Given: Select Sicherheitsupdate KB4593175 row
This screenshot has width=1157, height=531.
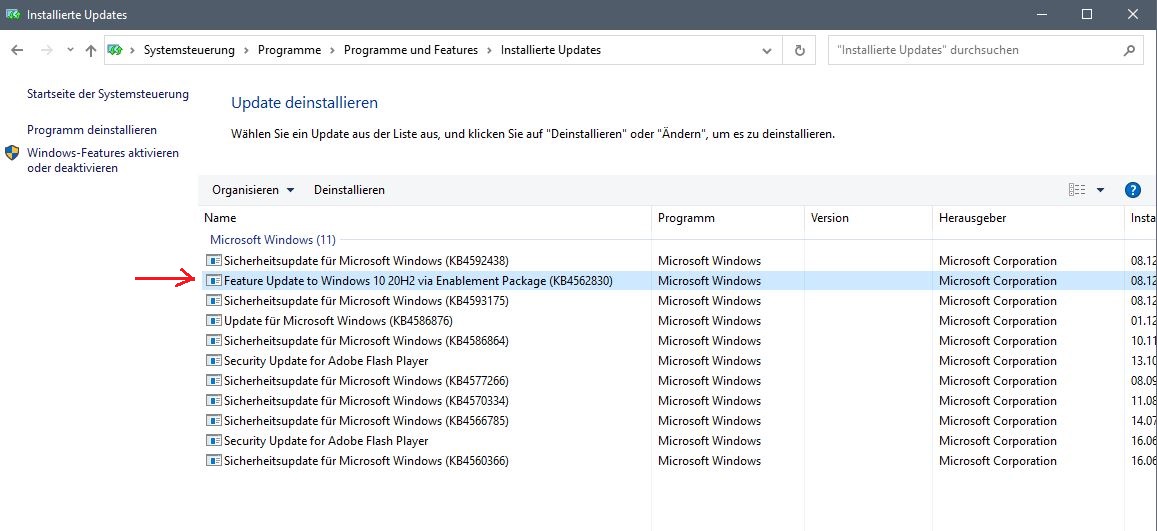Looking at the screenshot, I should point(678,301).
